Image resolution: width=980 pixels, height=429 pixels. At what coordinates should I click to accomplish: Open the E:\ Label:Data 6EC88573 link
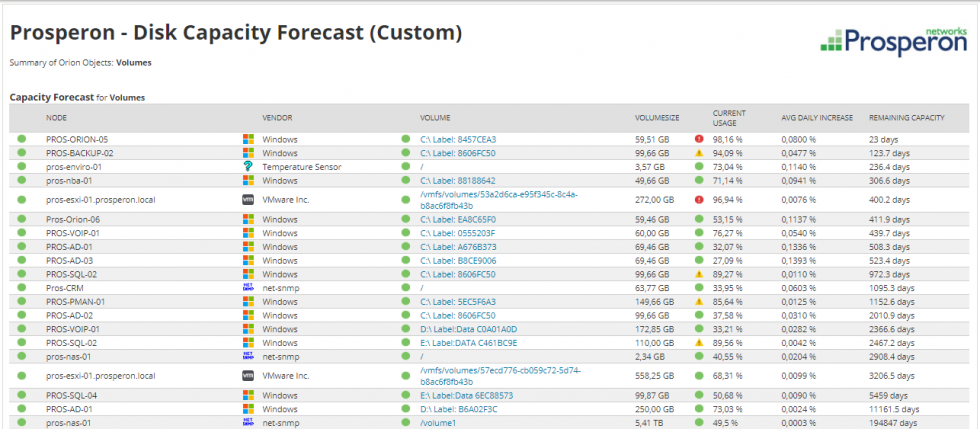coord(466,396)
